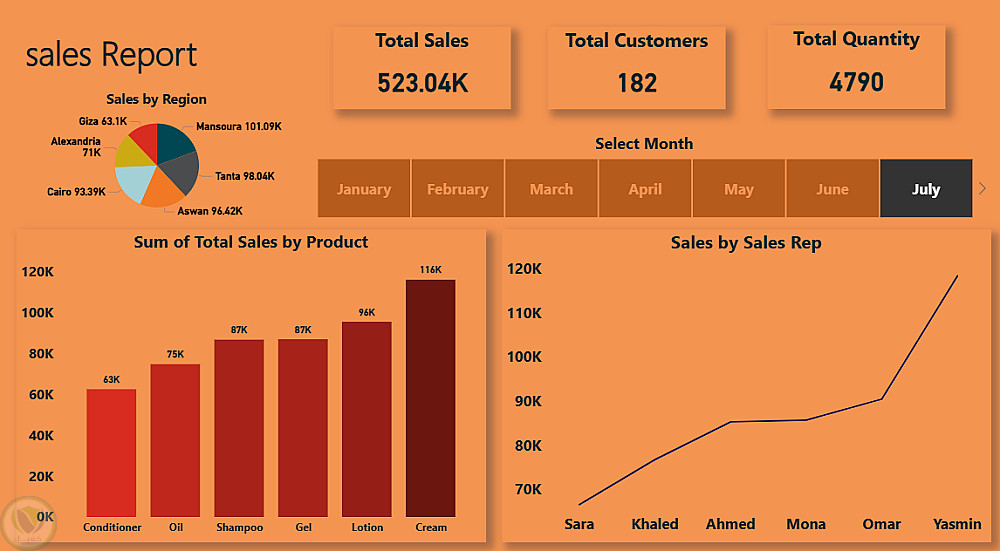The image size is (1000, 551).
Task: Filter report by June
Action: point(832,189)
